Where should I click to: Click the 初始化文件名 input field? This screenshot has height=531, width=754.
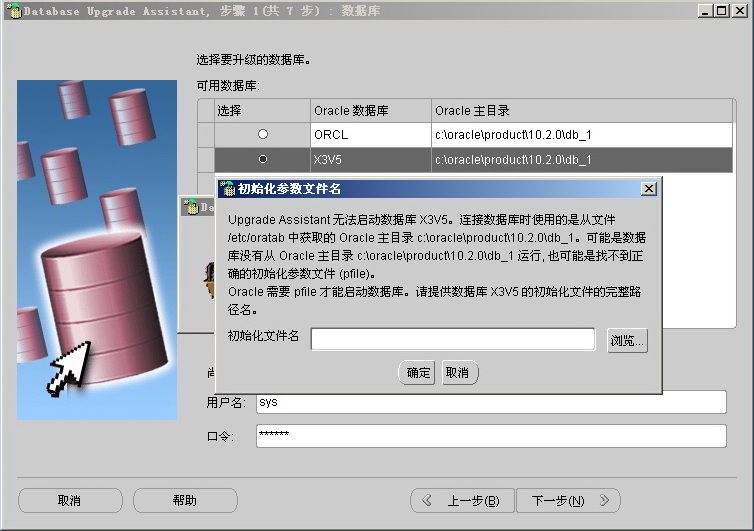(453, 339)
